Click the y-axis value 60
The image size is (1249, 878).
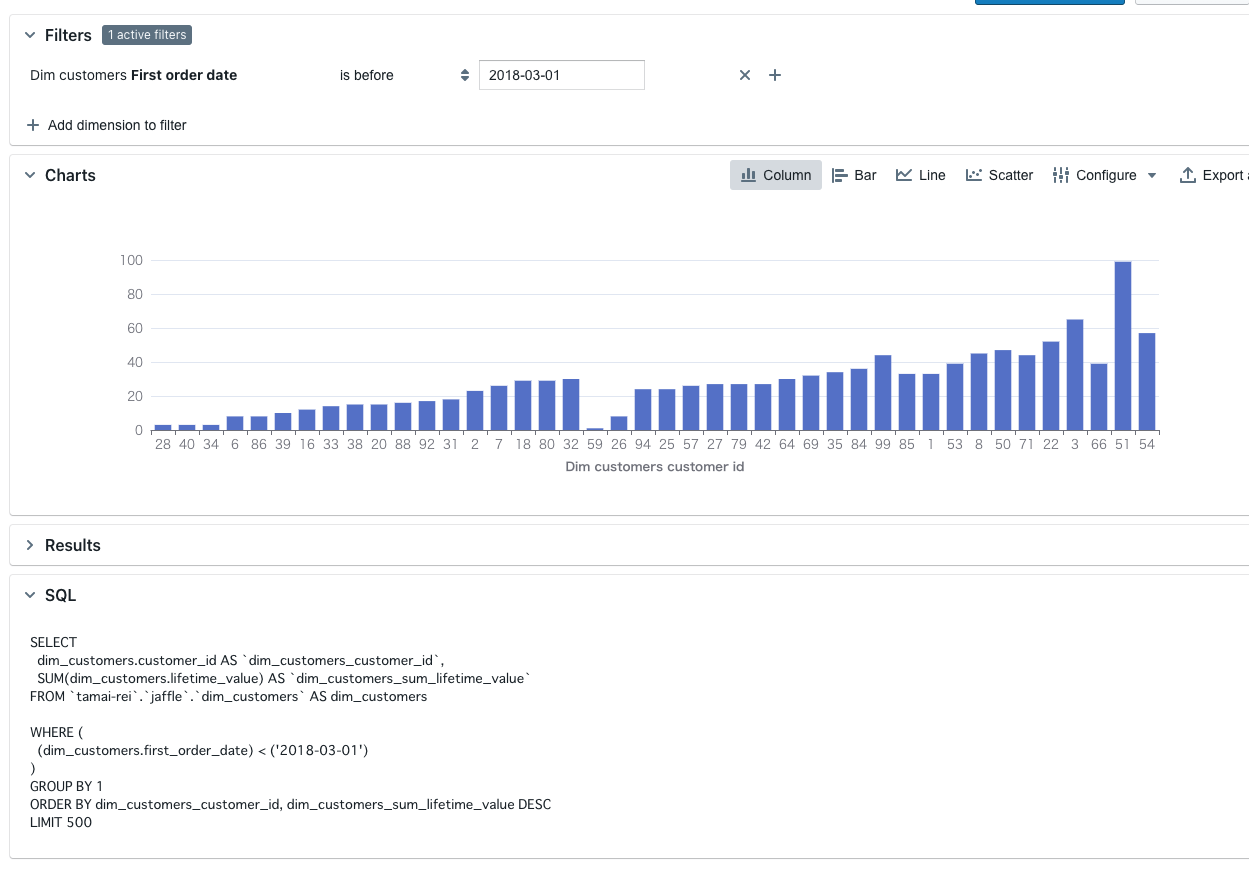[135, 328]
